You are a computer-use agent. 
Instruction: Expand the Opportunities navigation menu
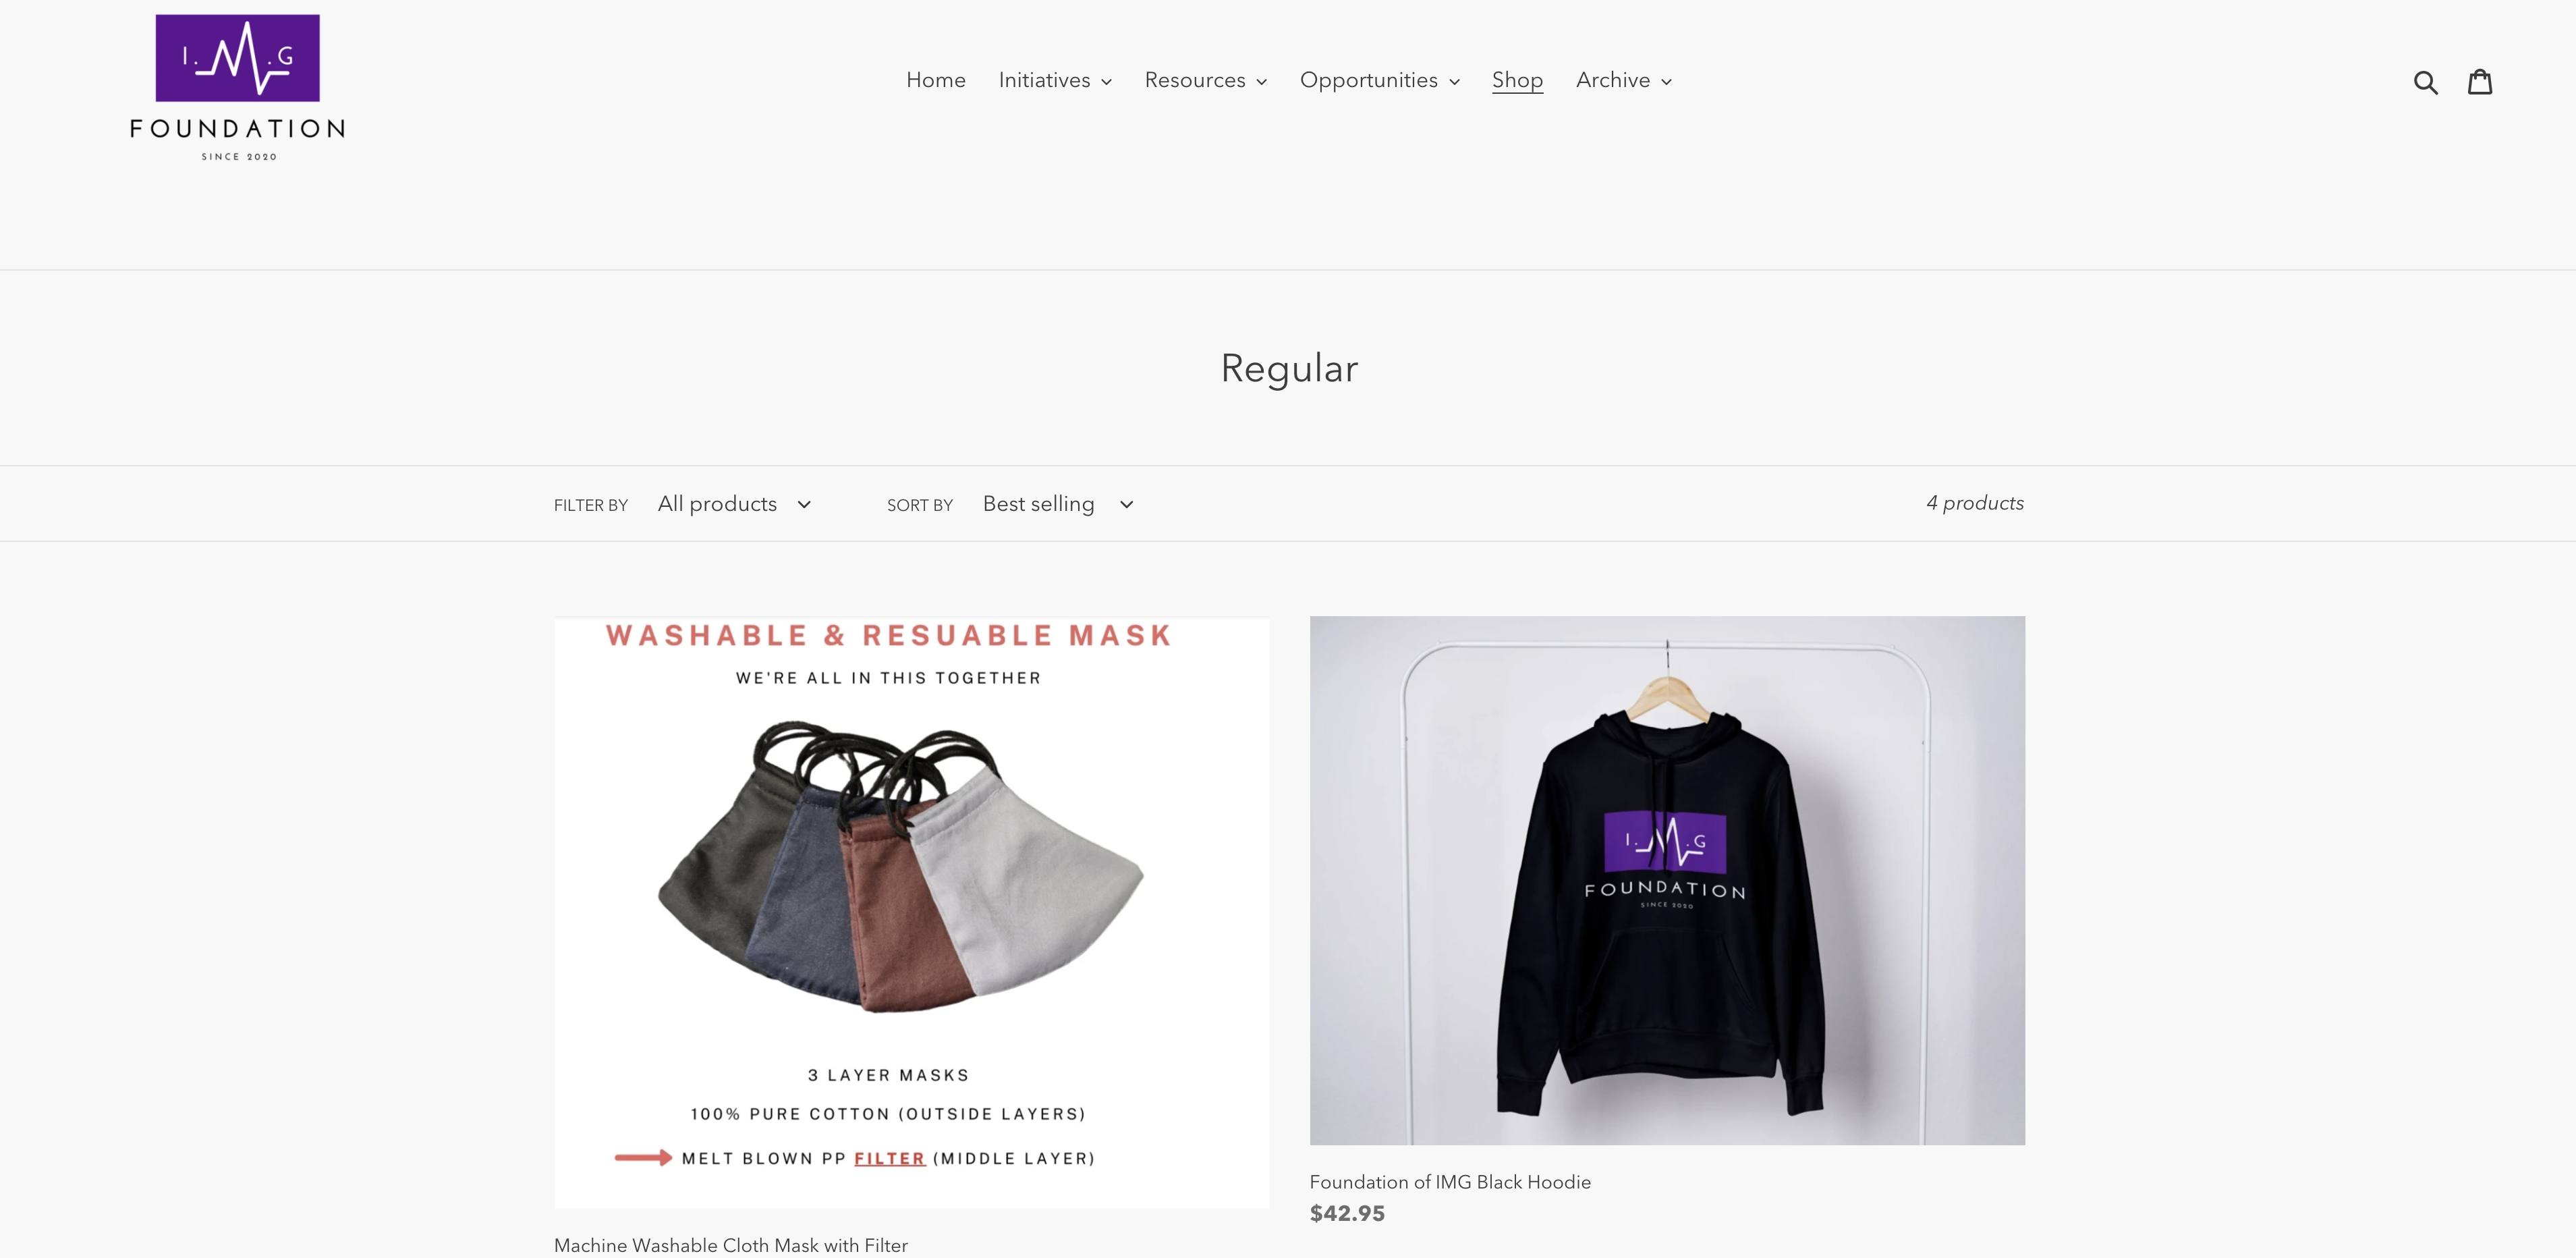[x=1380, y=80]
